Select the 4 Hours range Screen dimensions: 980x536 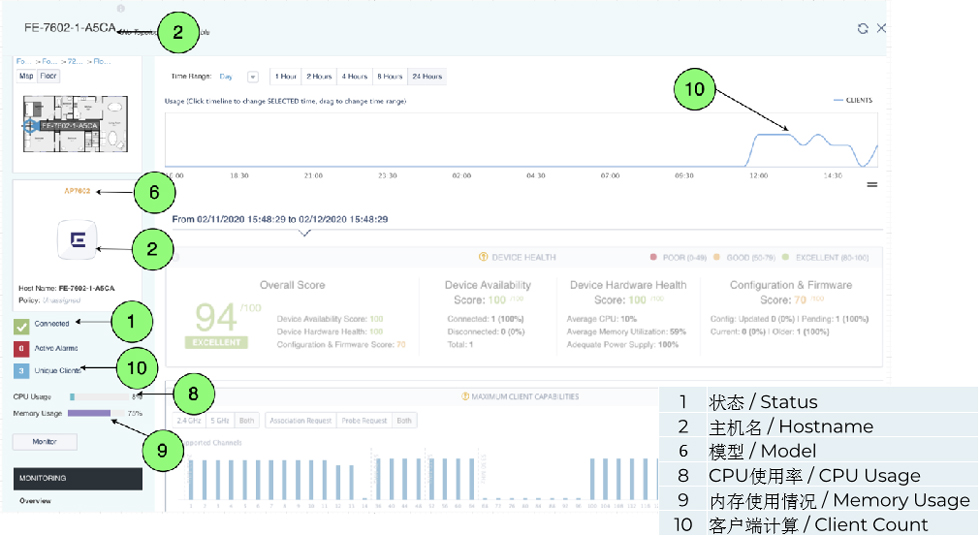[354, 77]
